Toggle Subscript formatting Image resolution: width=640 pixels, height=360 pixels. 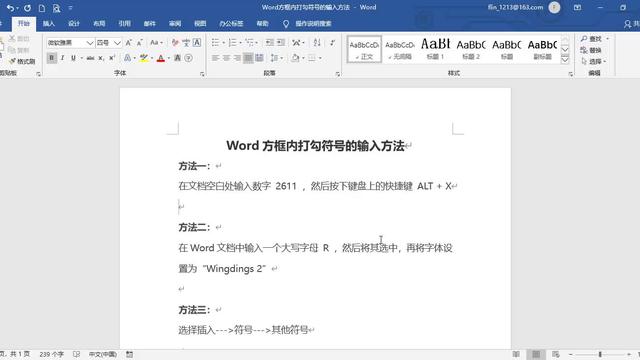point(101,58)
